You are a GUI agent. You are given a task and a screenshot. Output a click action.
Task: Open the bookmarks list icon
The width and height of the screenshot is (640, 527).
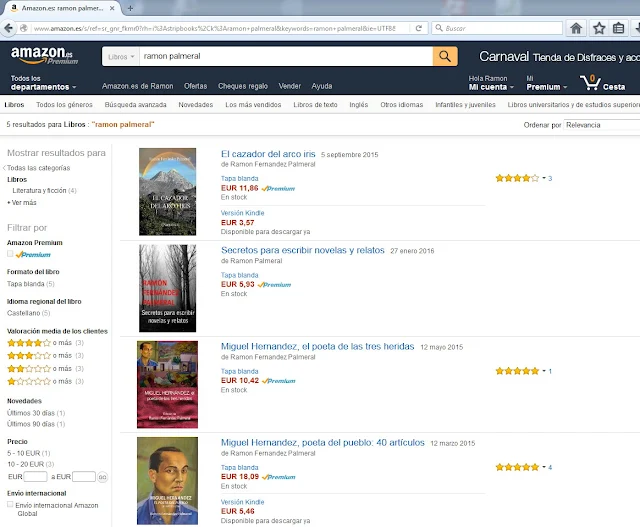point(618,28)
